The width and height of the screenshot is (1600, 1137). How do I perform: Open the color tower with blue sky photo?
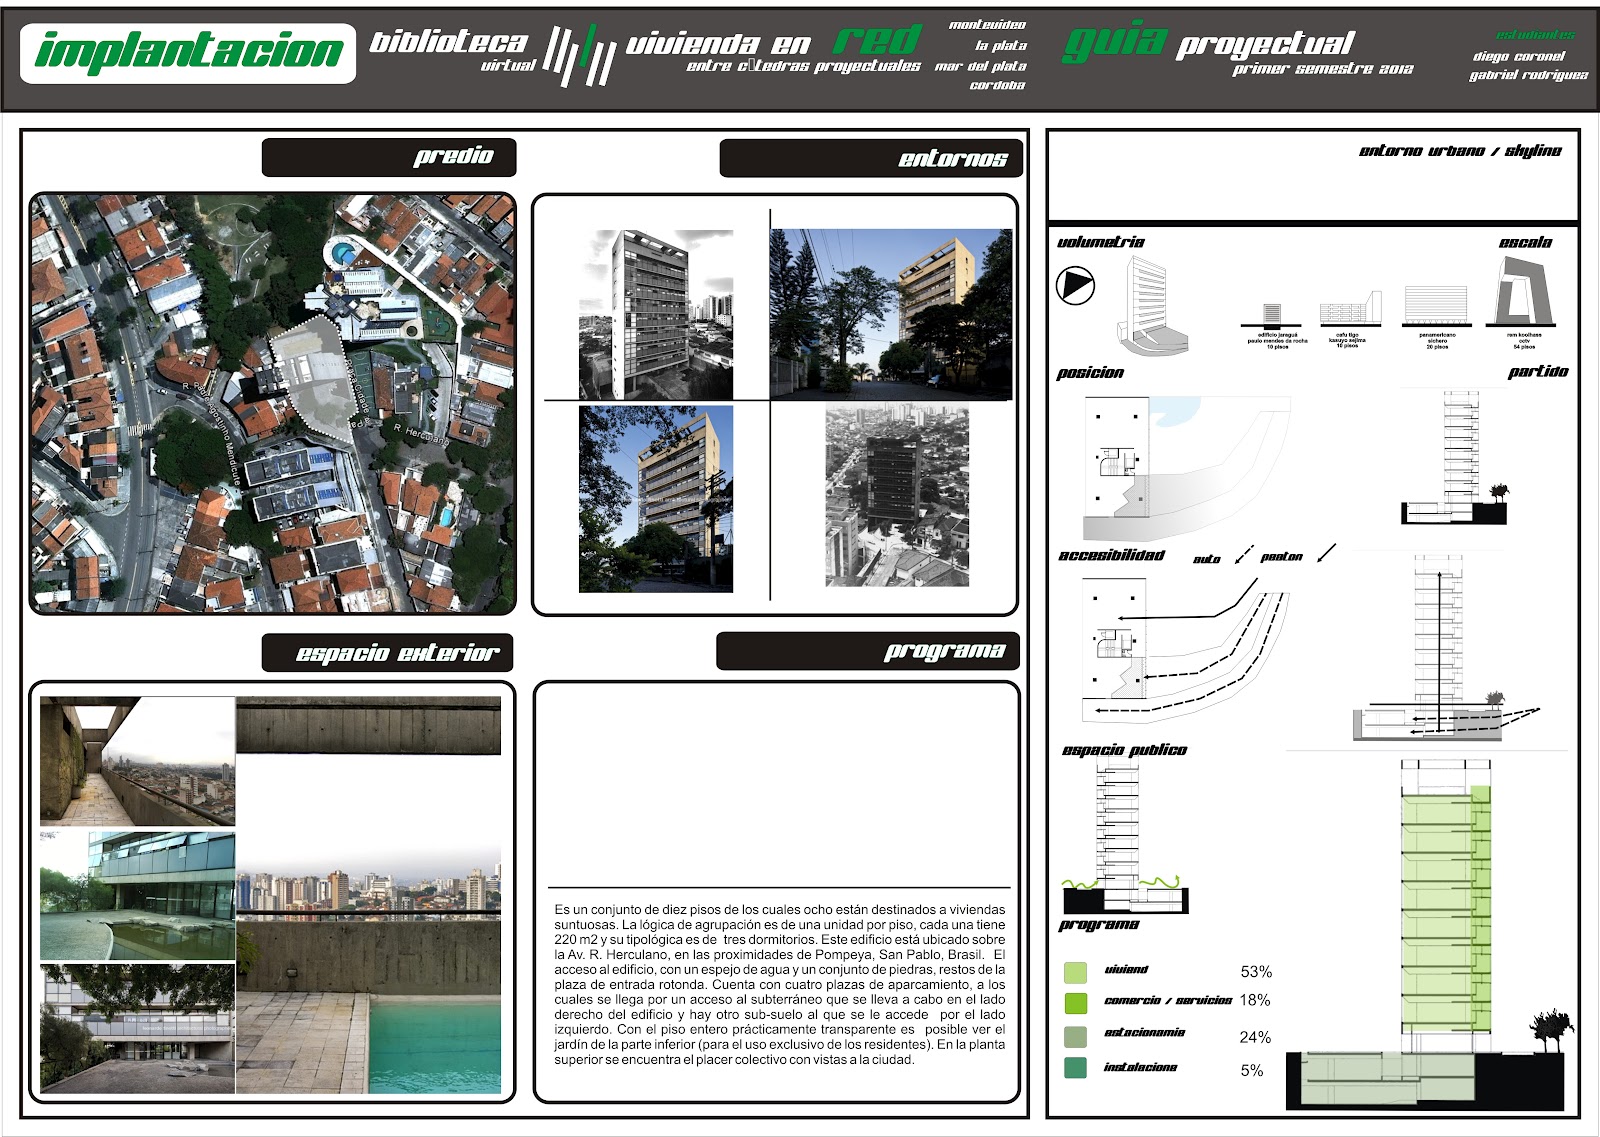pos(656,498)
